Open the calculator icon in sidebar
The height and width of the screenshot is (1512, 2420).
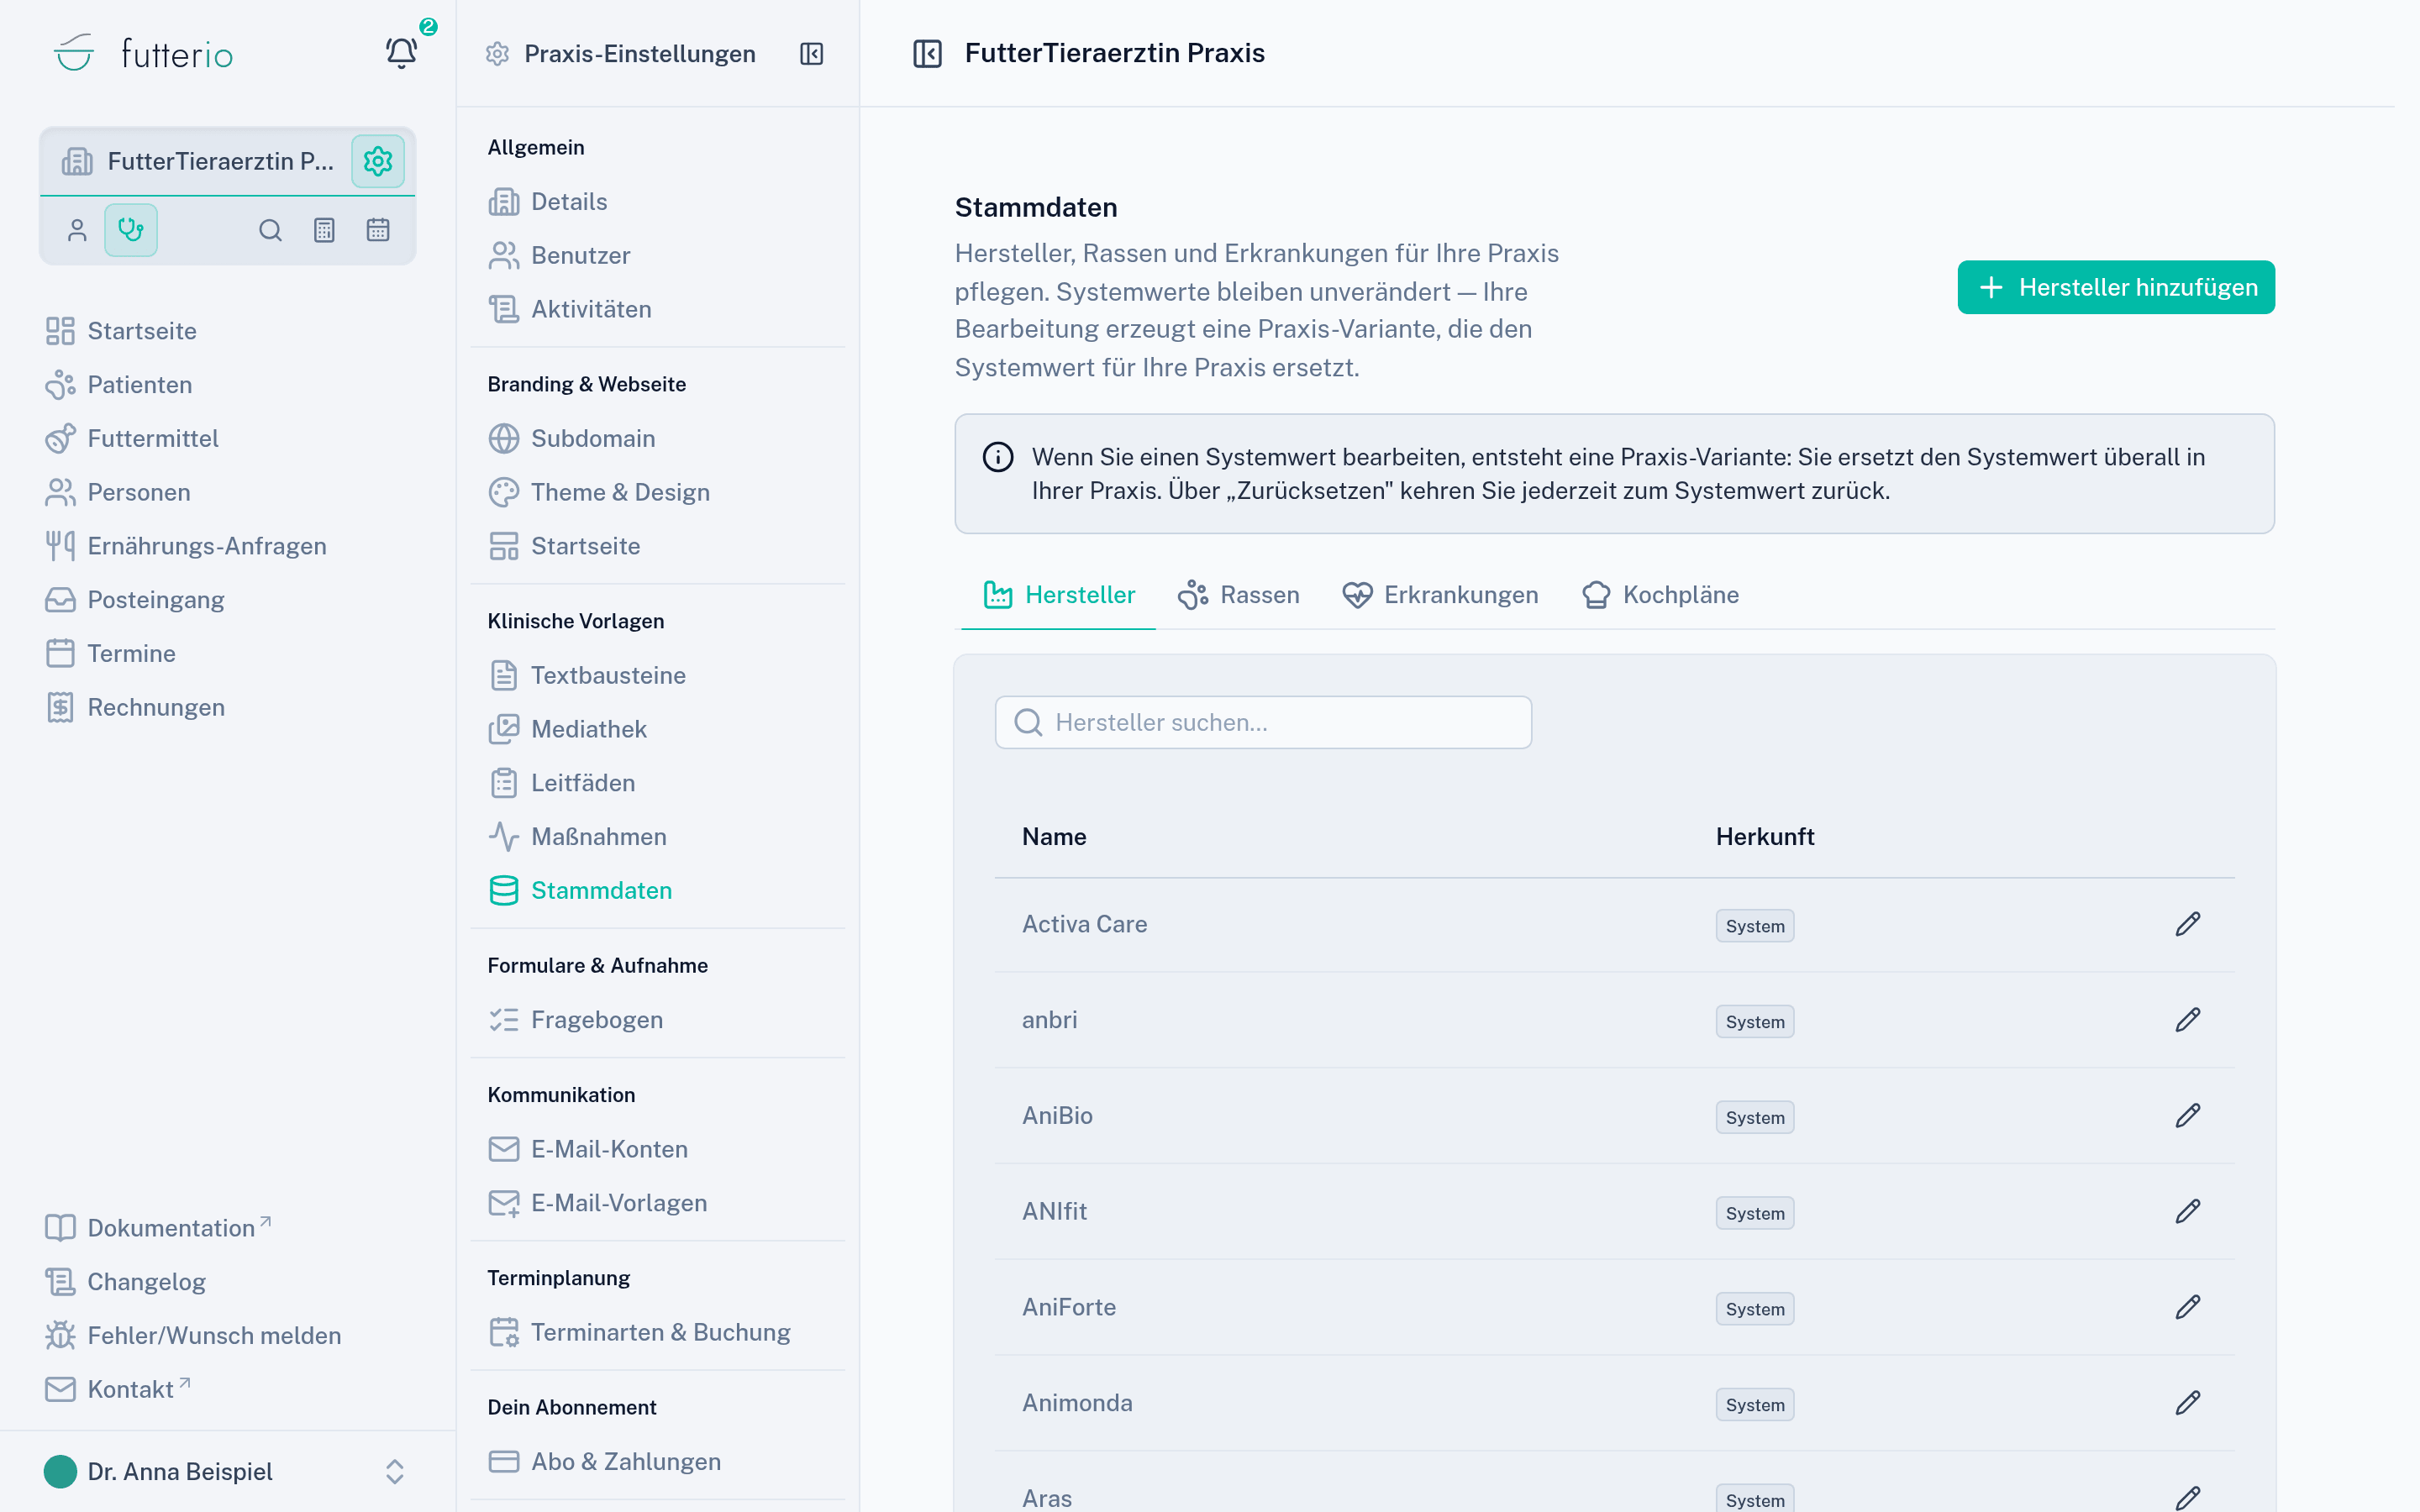(324, 230)
